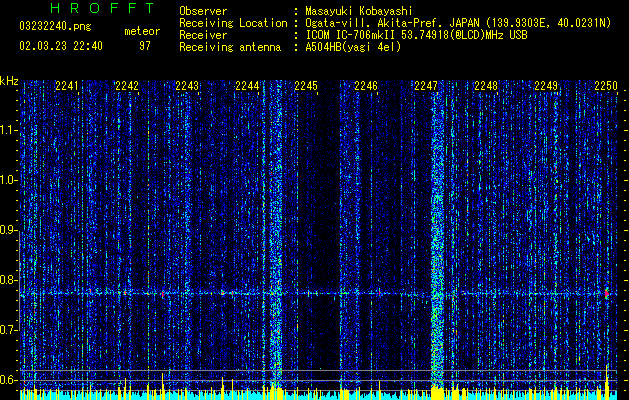Click the Receiver label
The width and height of the screenshot is (629, 400).
[x=203, y=35]
